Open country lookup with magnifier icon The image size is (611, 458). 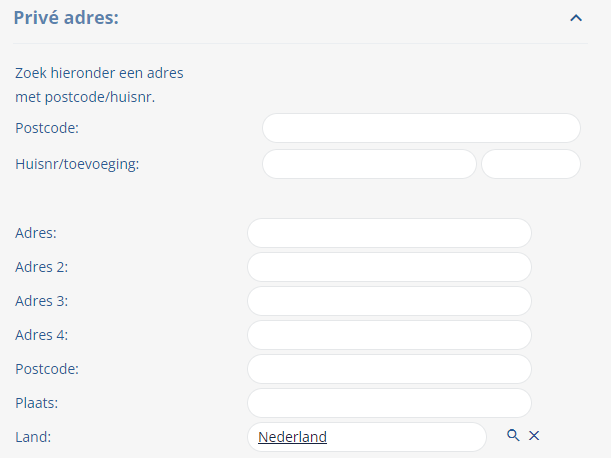(x=513, y=435)
